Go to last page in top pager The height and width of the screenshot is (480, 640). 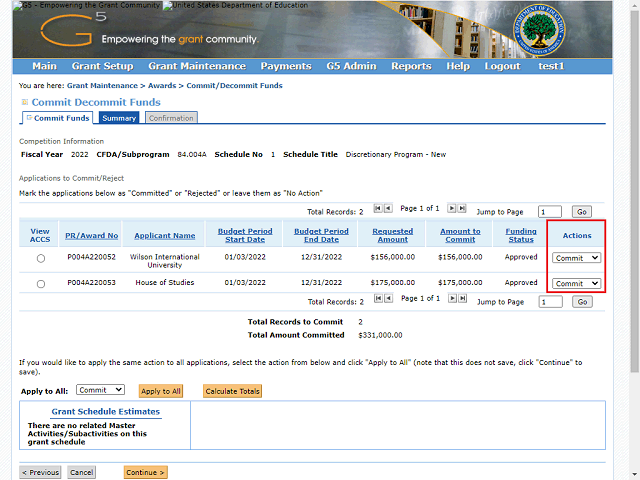[462, 209]
